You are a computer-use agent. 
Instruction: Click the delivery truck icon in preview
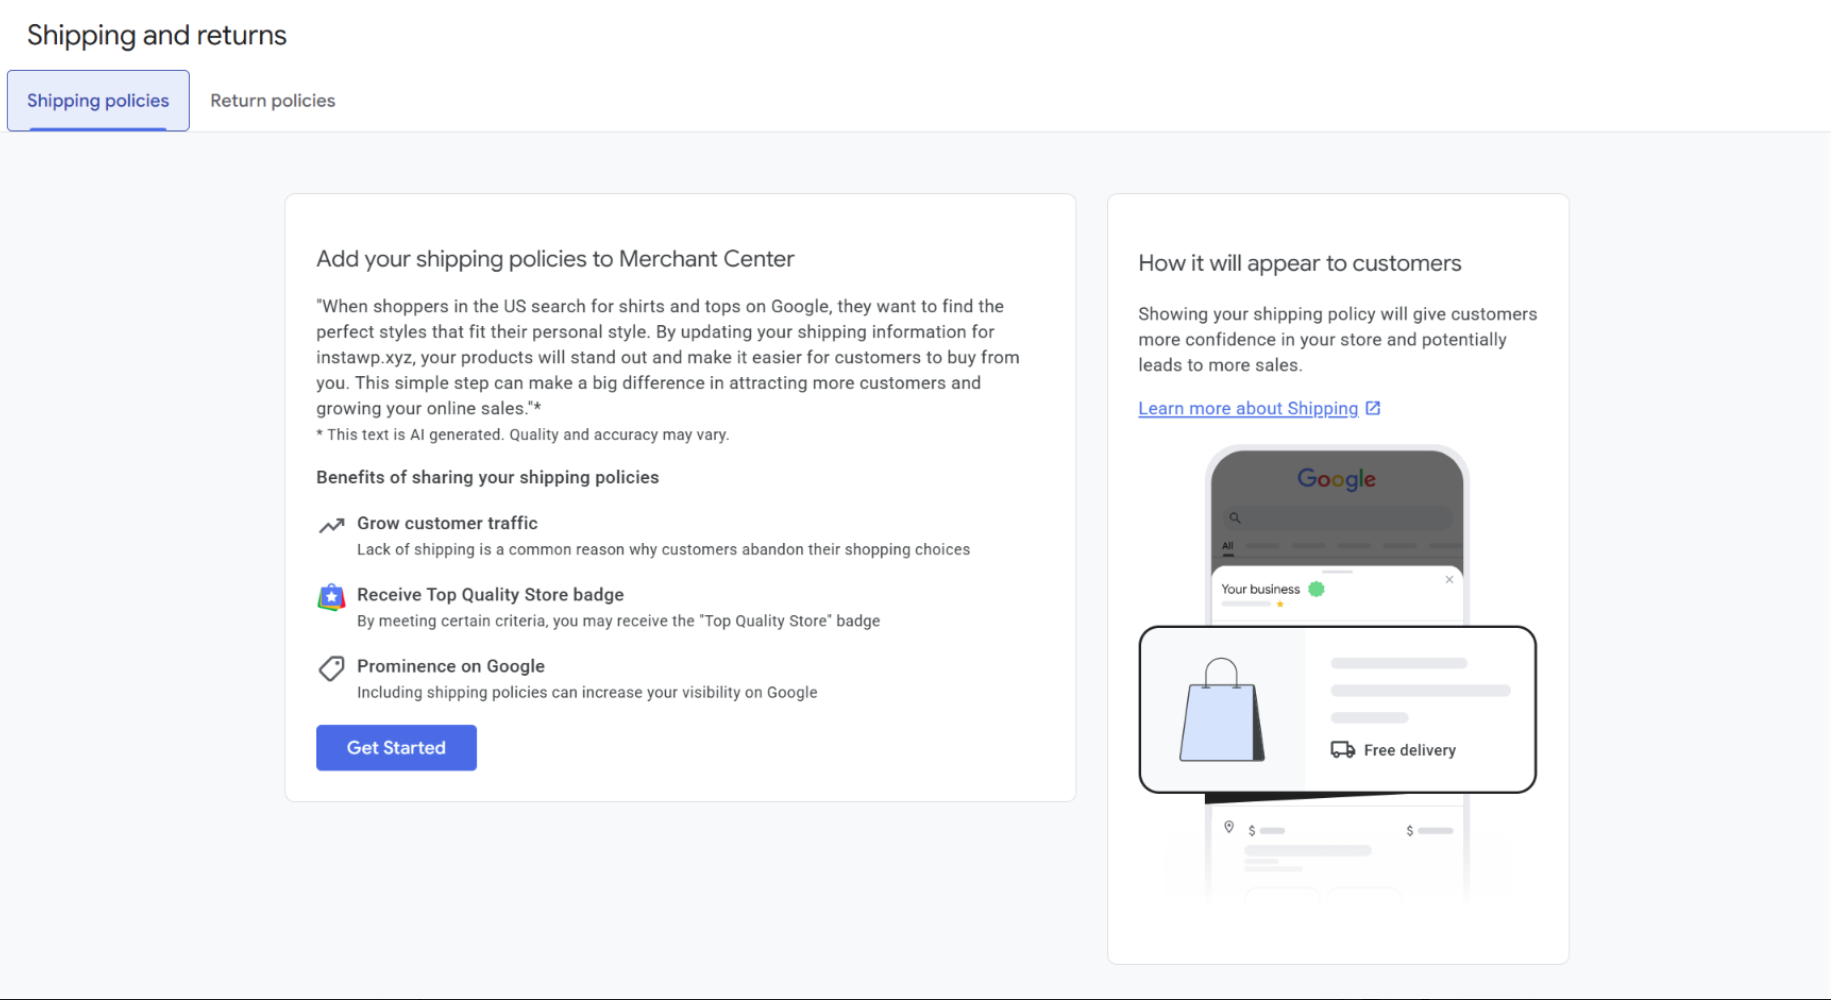click(x=1342, y=750)
